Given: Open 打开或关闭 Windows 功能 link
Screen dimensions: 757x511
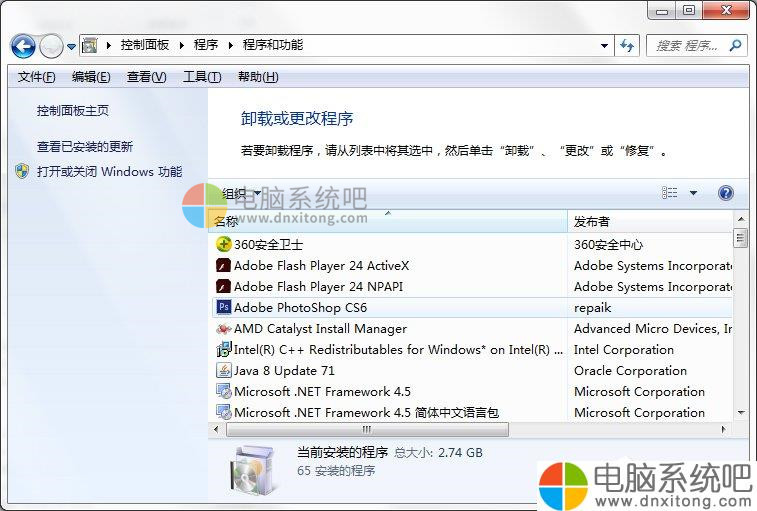Looking at the screenshot, I should pyautogui.click(x=110, y=171).
